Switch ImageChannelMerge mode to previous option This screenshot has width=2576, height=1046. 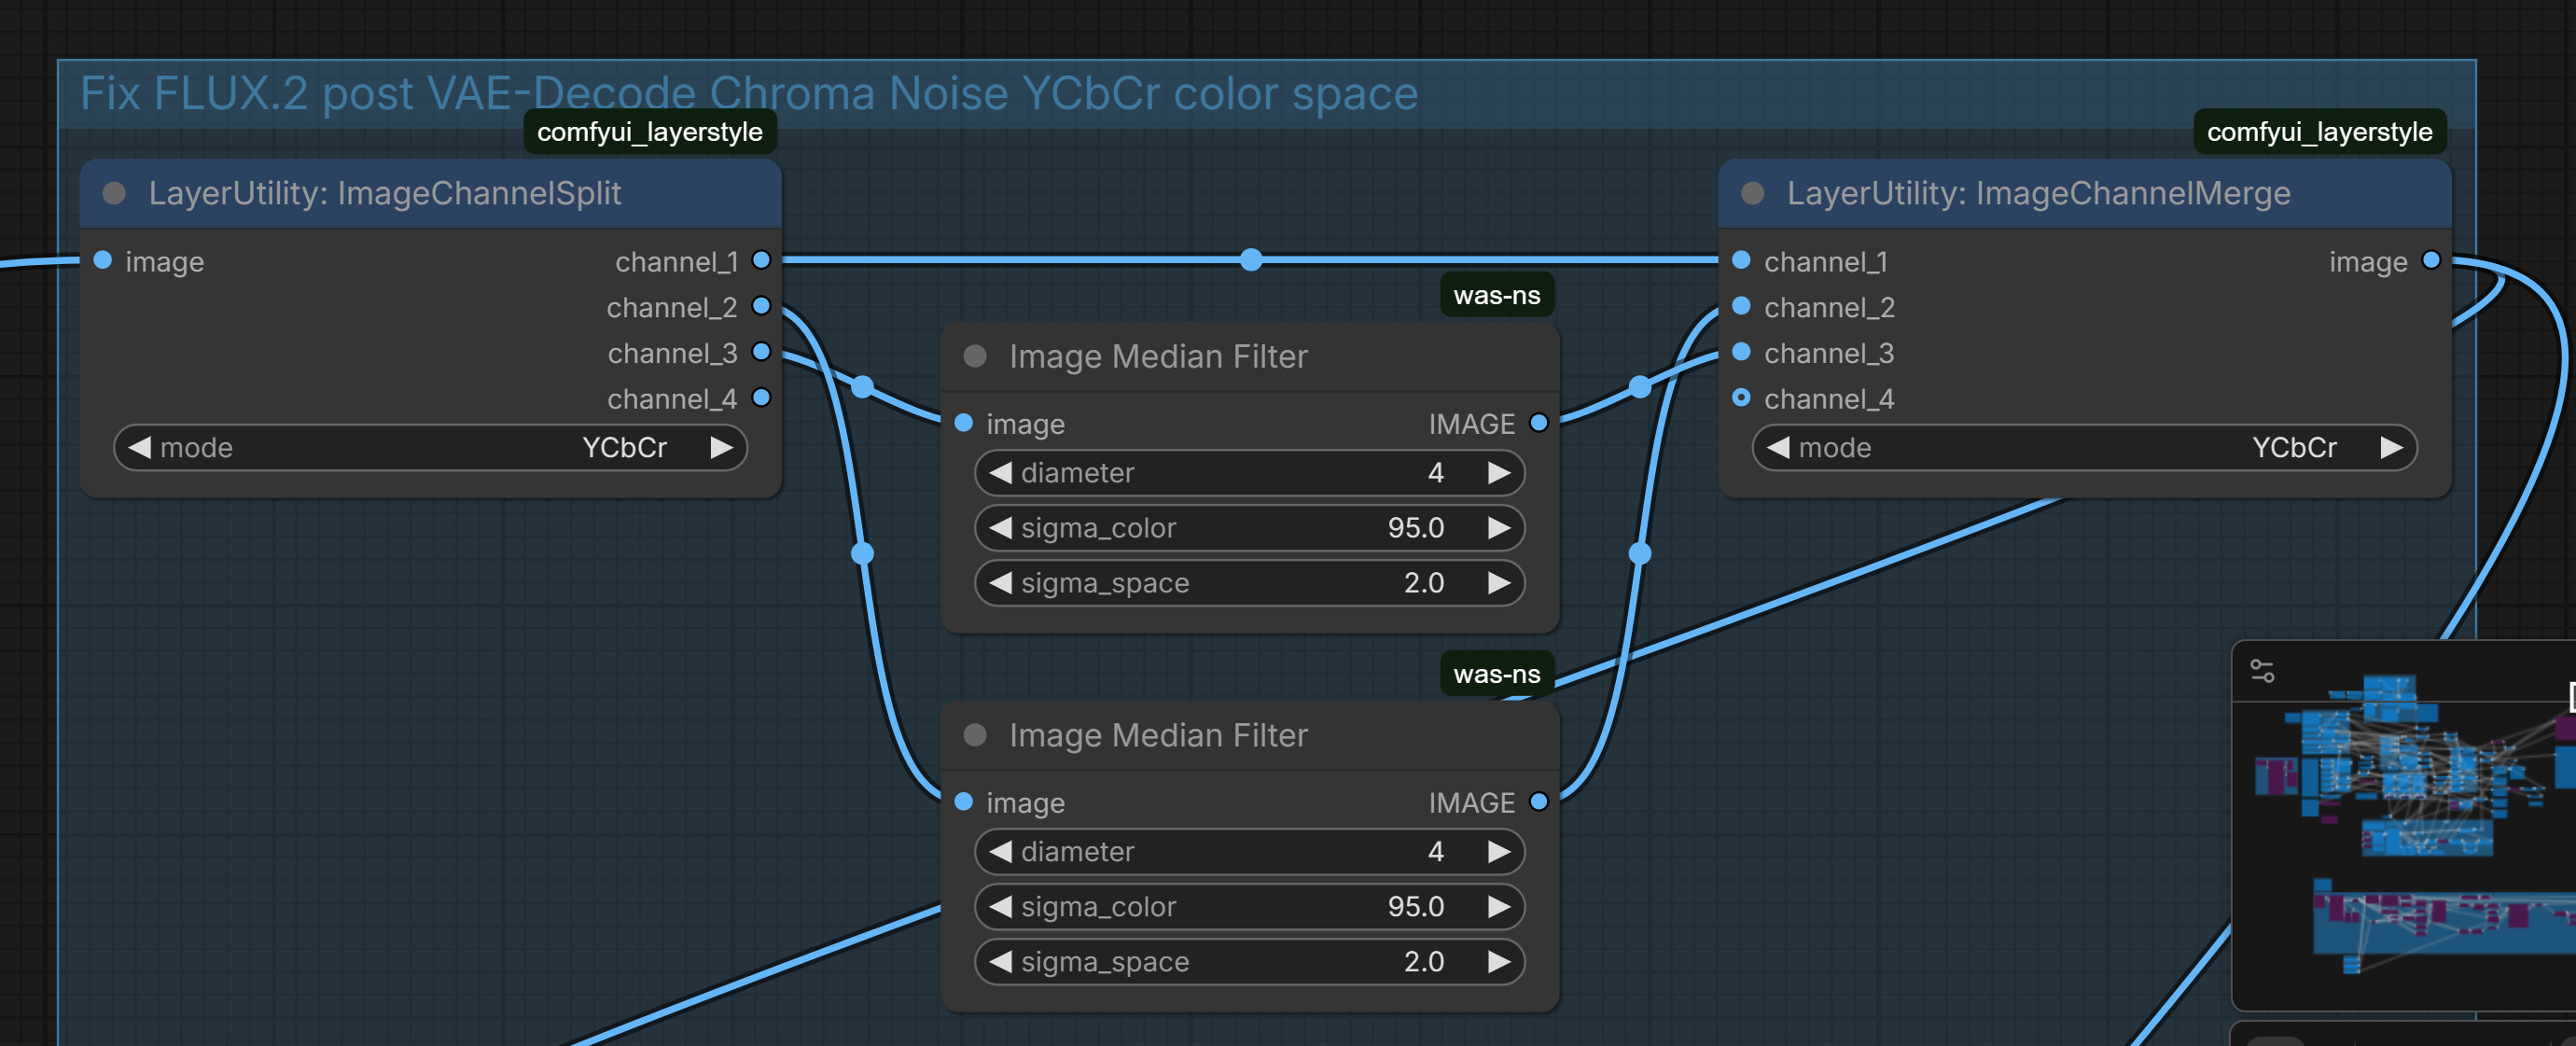[x=1778, y=447]
